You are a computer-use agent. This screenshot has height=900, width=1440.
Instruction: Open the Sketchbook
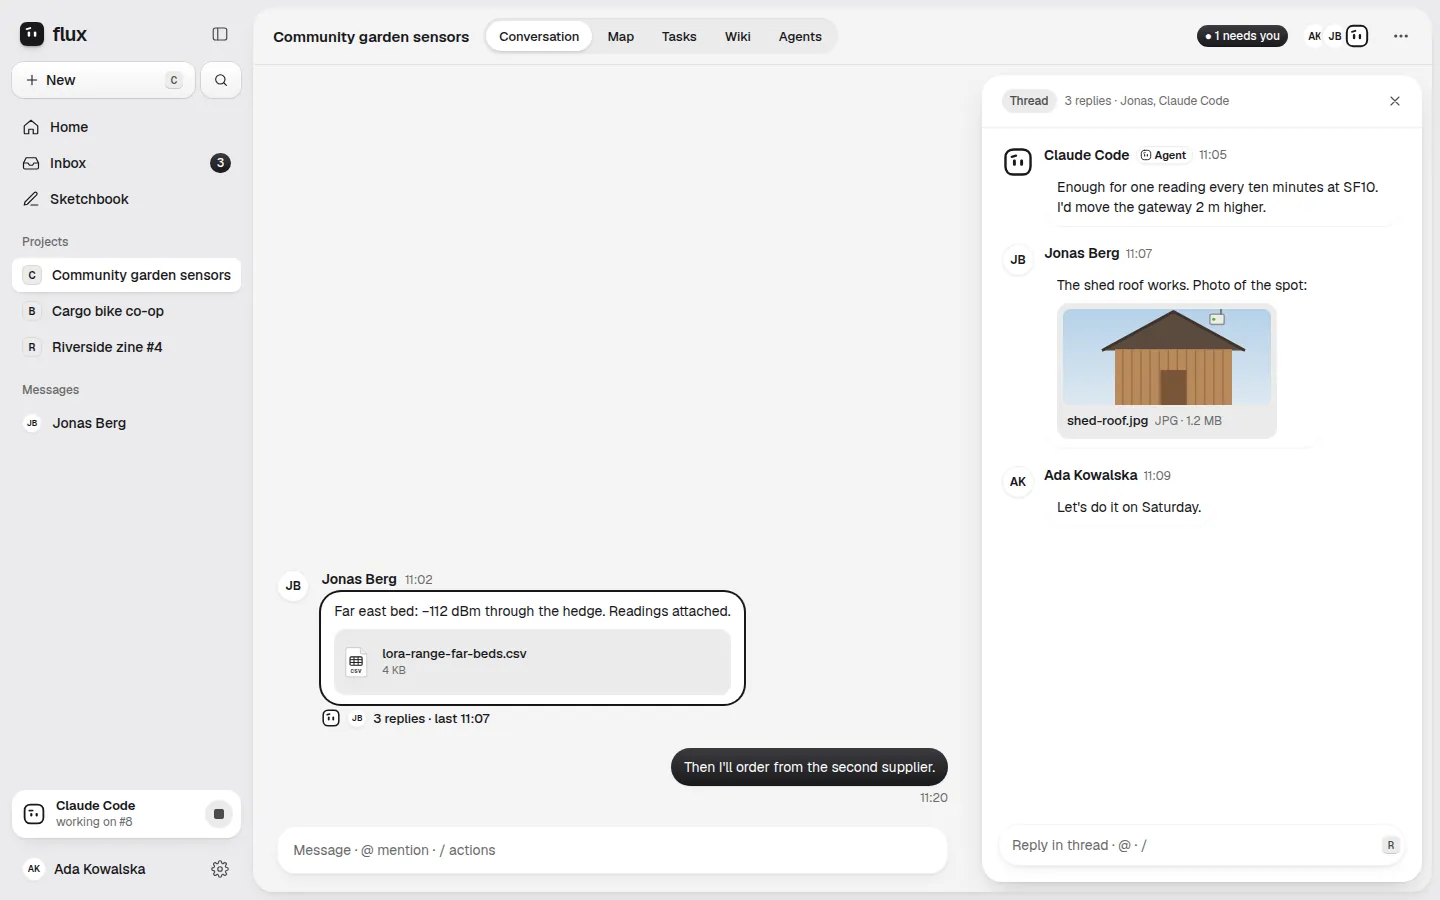click(126, 199)
